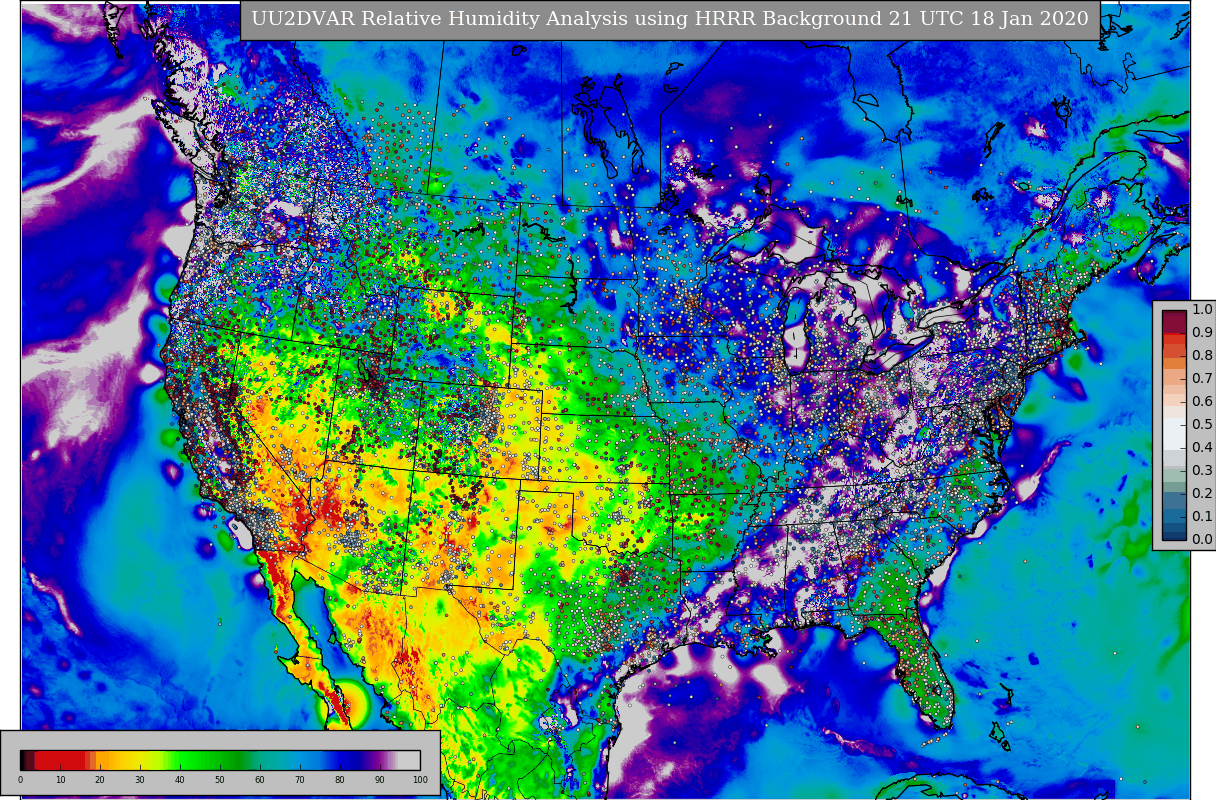
Task: Click the '0.8' label on the right colorbar
Action: [x=1201, y=355]
